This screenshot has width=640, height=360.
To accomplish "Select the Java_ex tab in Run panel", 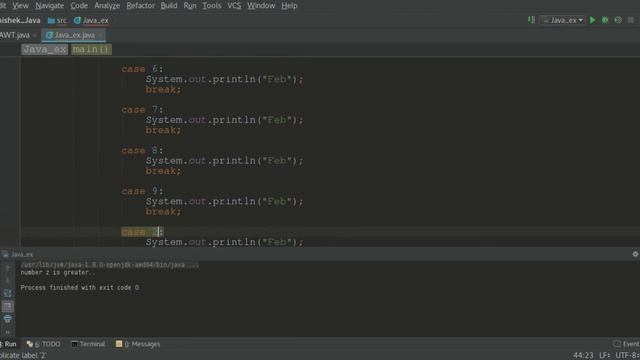I will (18, 254).
